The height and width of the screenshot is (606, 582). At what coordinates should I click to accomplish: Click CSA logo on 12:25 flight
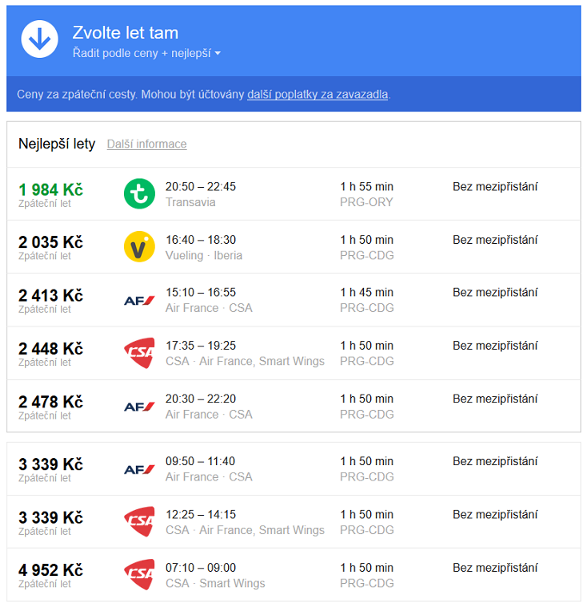[139, 522]
